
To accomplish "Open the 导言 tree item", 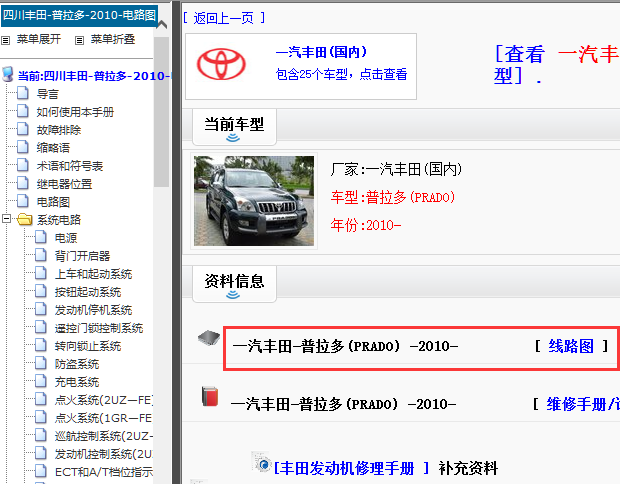I will [47, 94].
